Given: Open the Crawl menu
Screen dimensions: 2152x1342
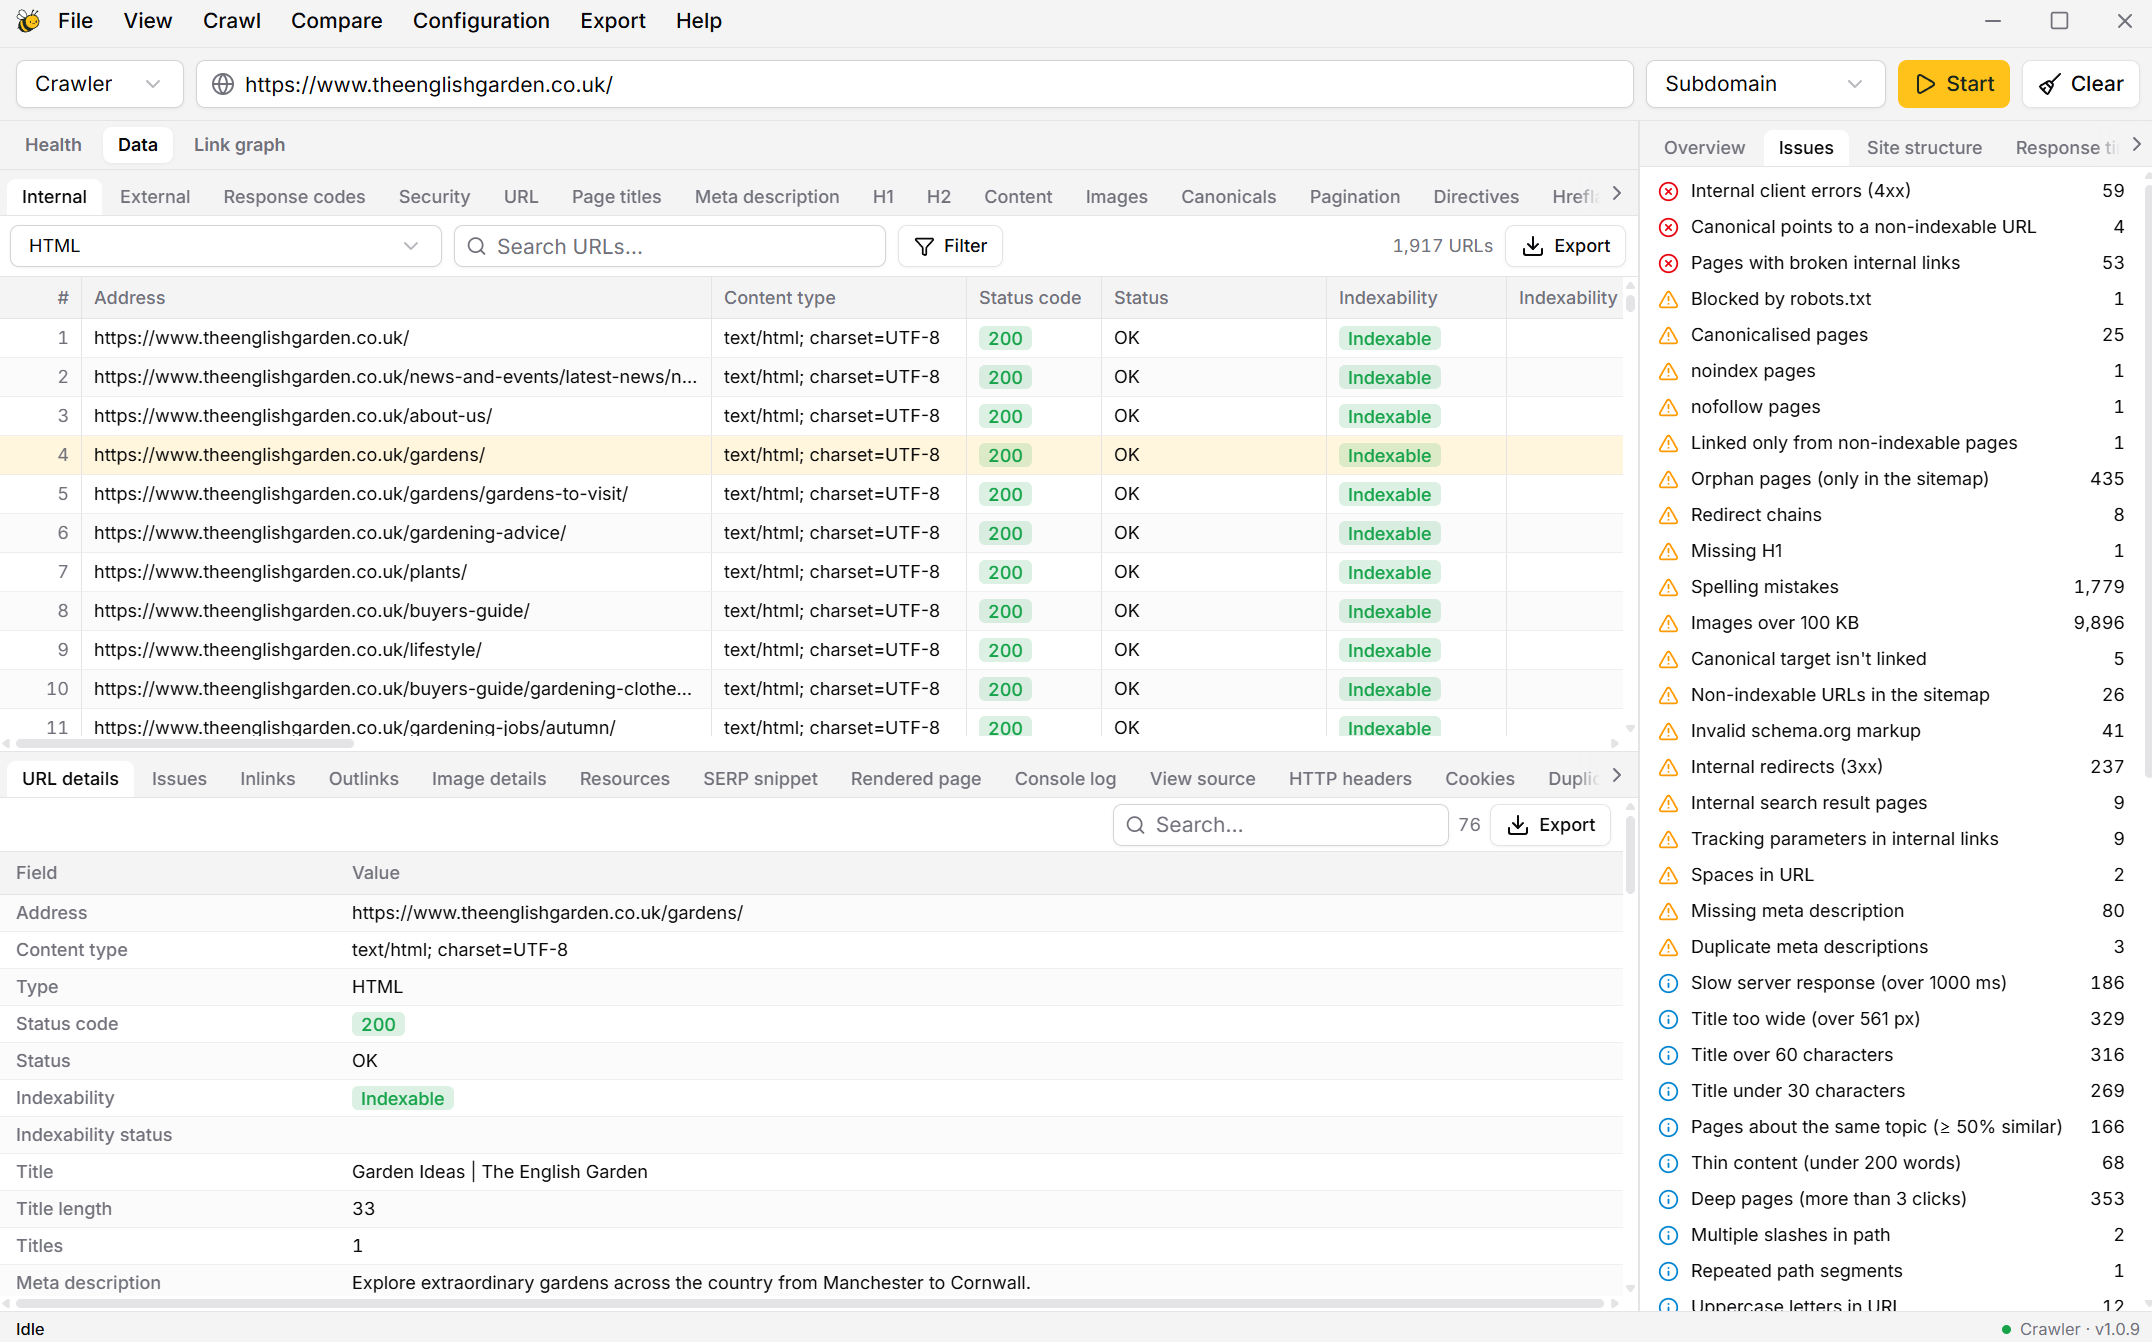Looking at the screenshot, I should (x=232, y=21).
